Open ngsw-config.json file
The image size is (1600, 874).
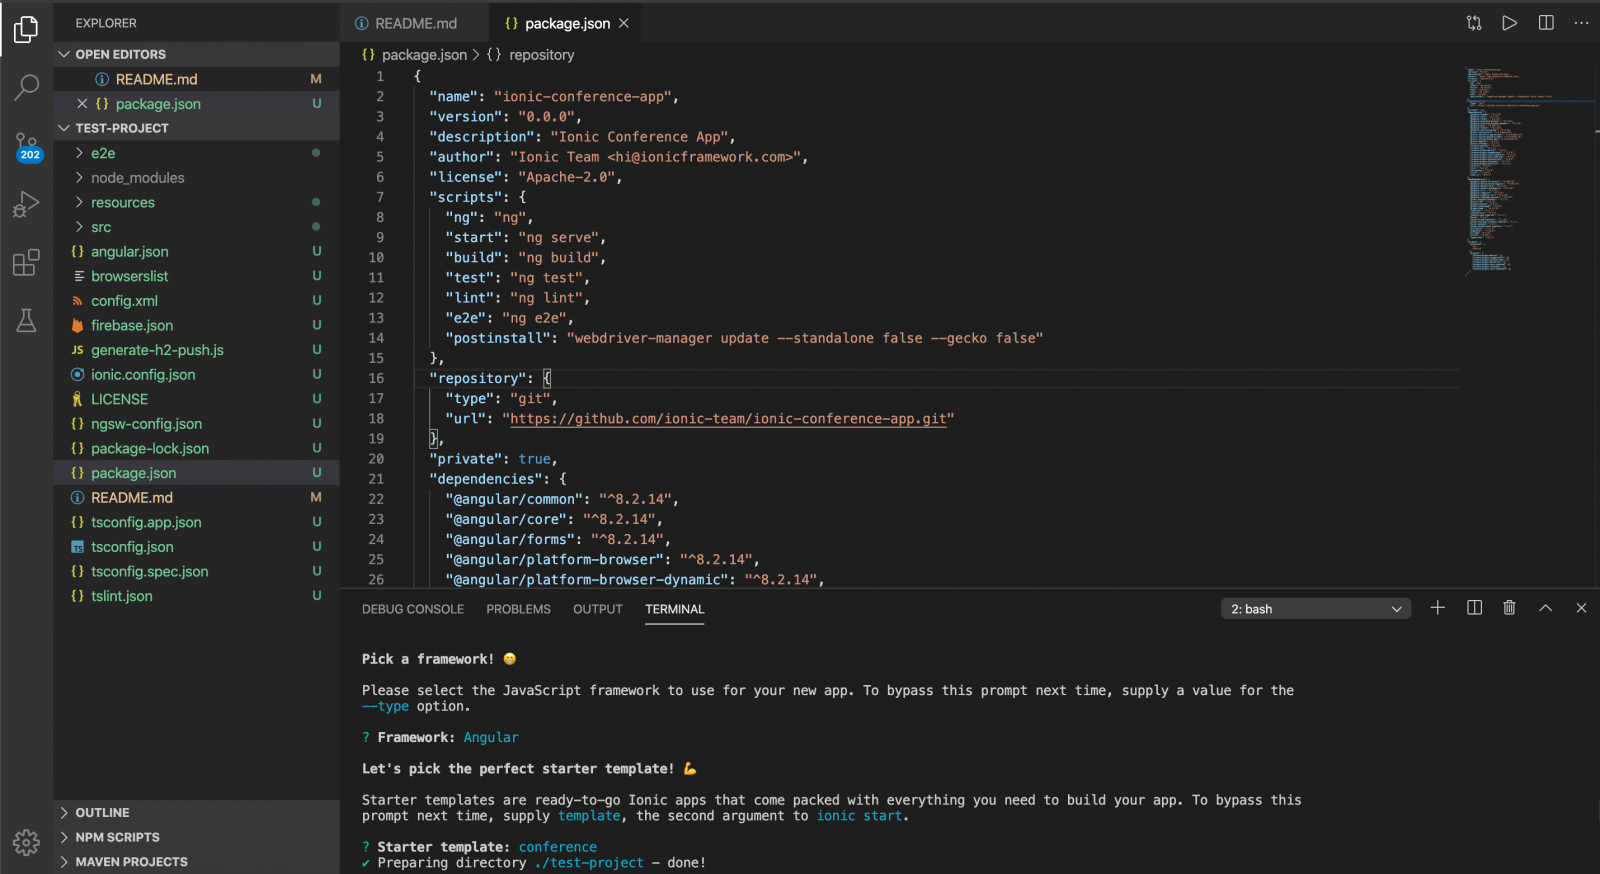tap(196, 424)
